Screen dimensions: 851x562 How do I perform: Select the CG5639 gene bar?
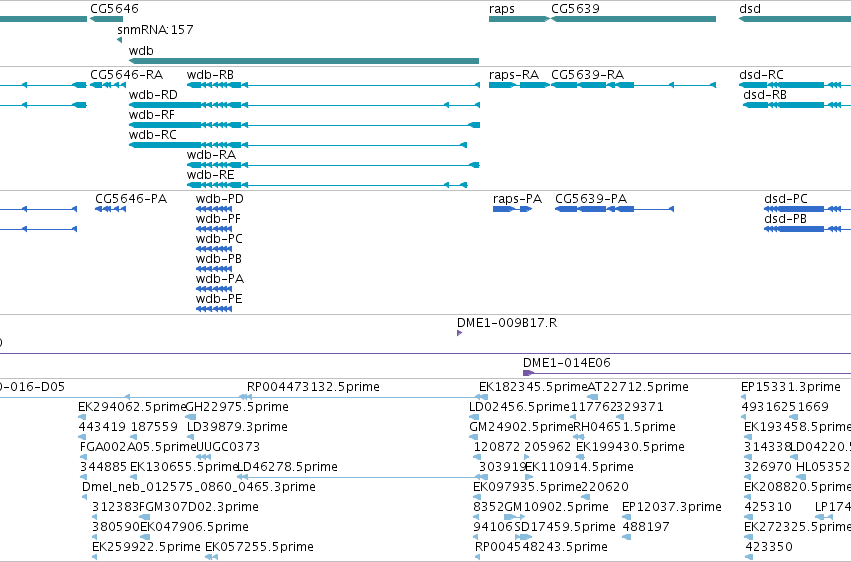pos(633,19)
